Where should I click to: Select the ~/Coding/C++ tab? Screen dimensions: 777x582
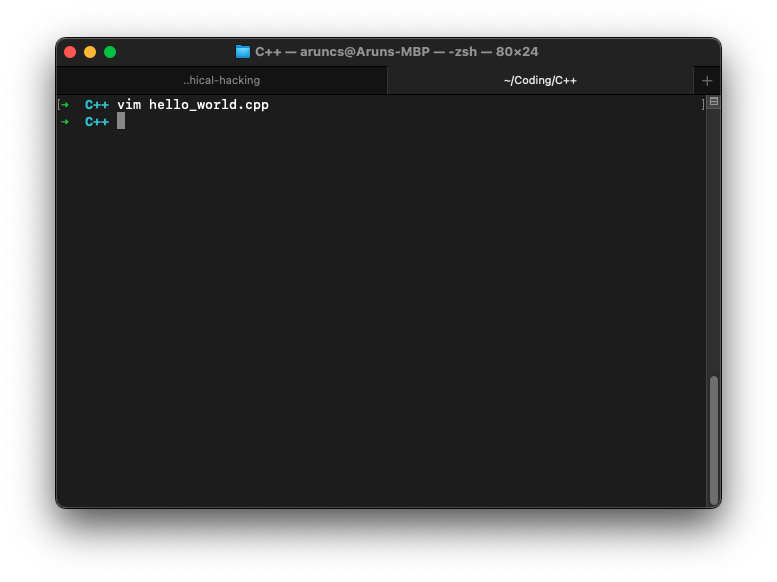pos(540,80)
